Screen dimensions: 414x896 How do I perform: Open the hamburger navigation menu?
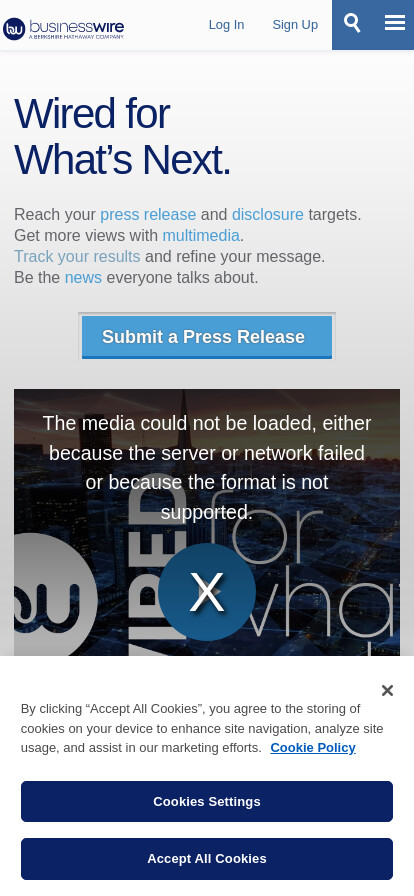[x=395, y=23]
